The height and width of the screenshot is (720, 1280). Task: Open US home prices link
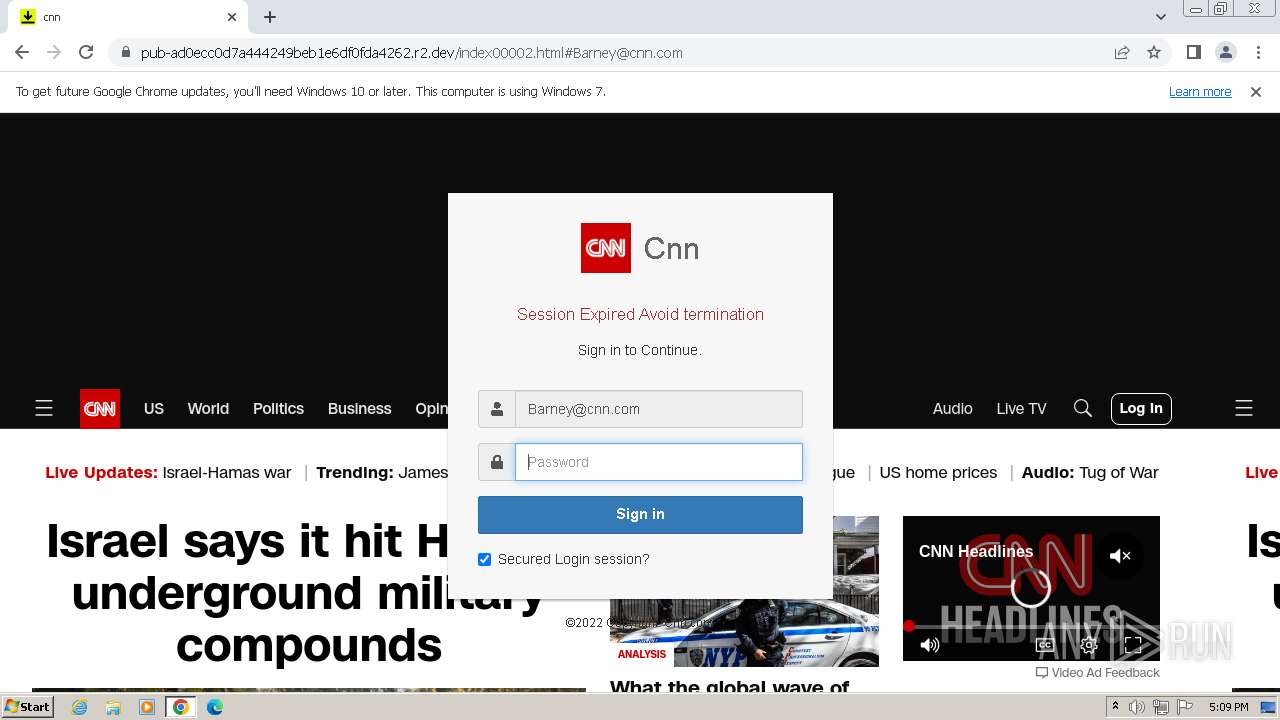click(938, 472)
